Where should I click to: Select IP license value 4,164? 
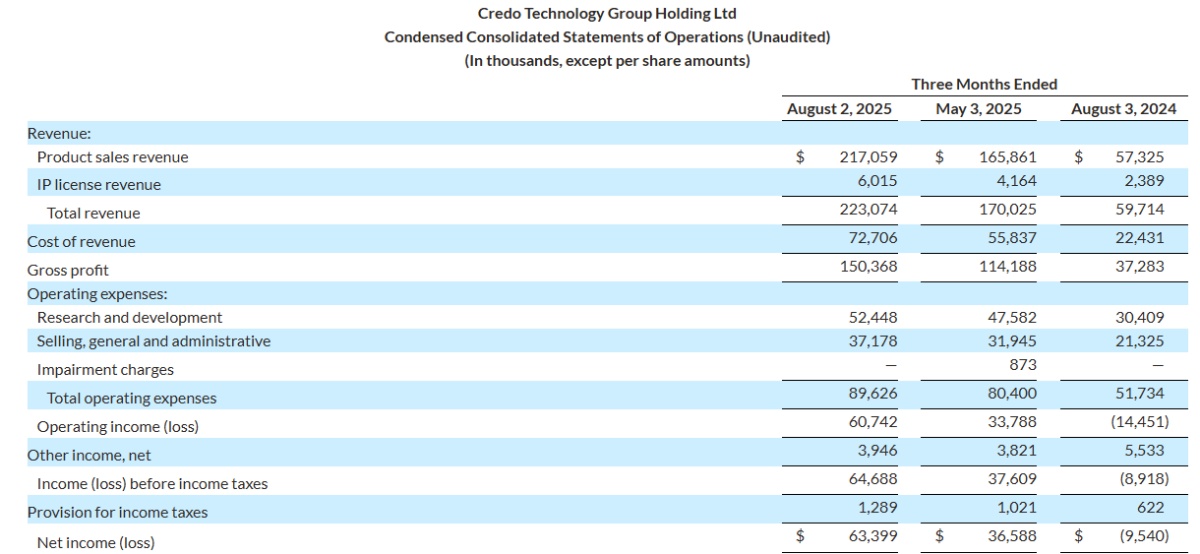click(x=1017, y=181)
